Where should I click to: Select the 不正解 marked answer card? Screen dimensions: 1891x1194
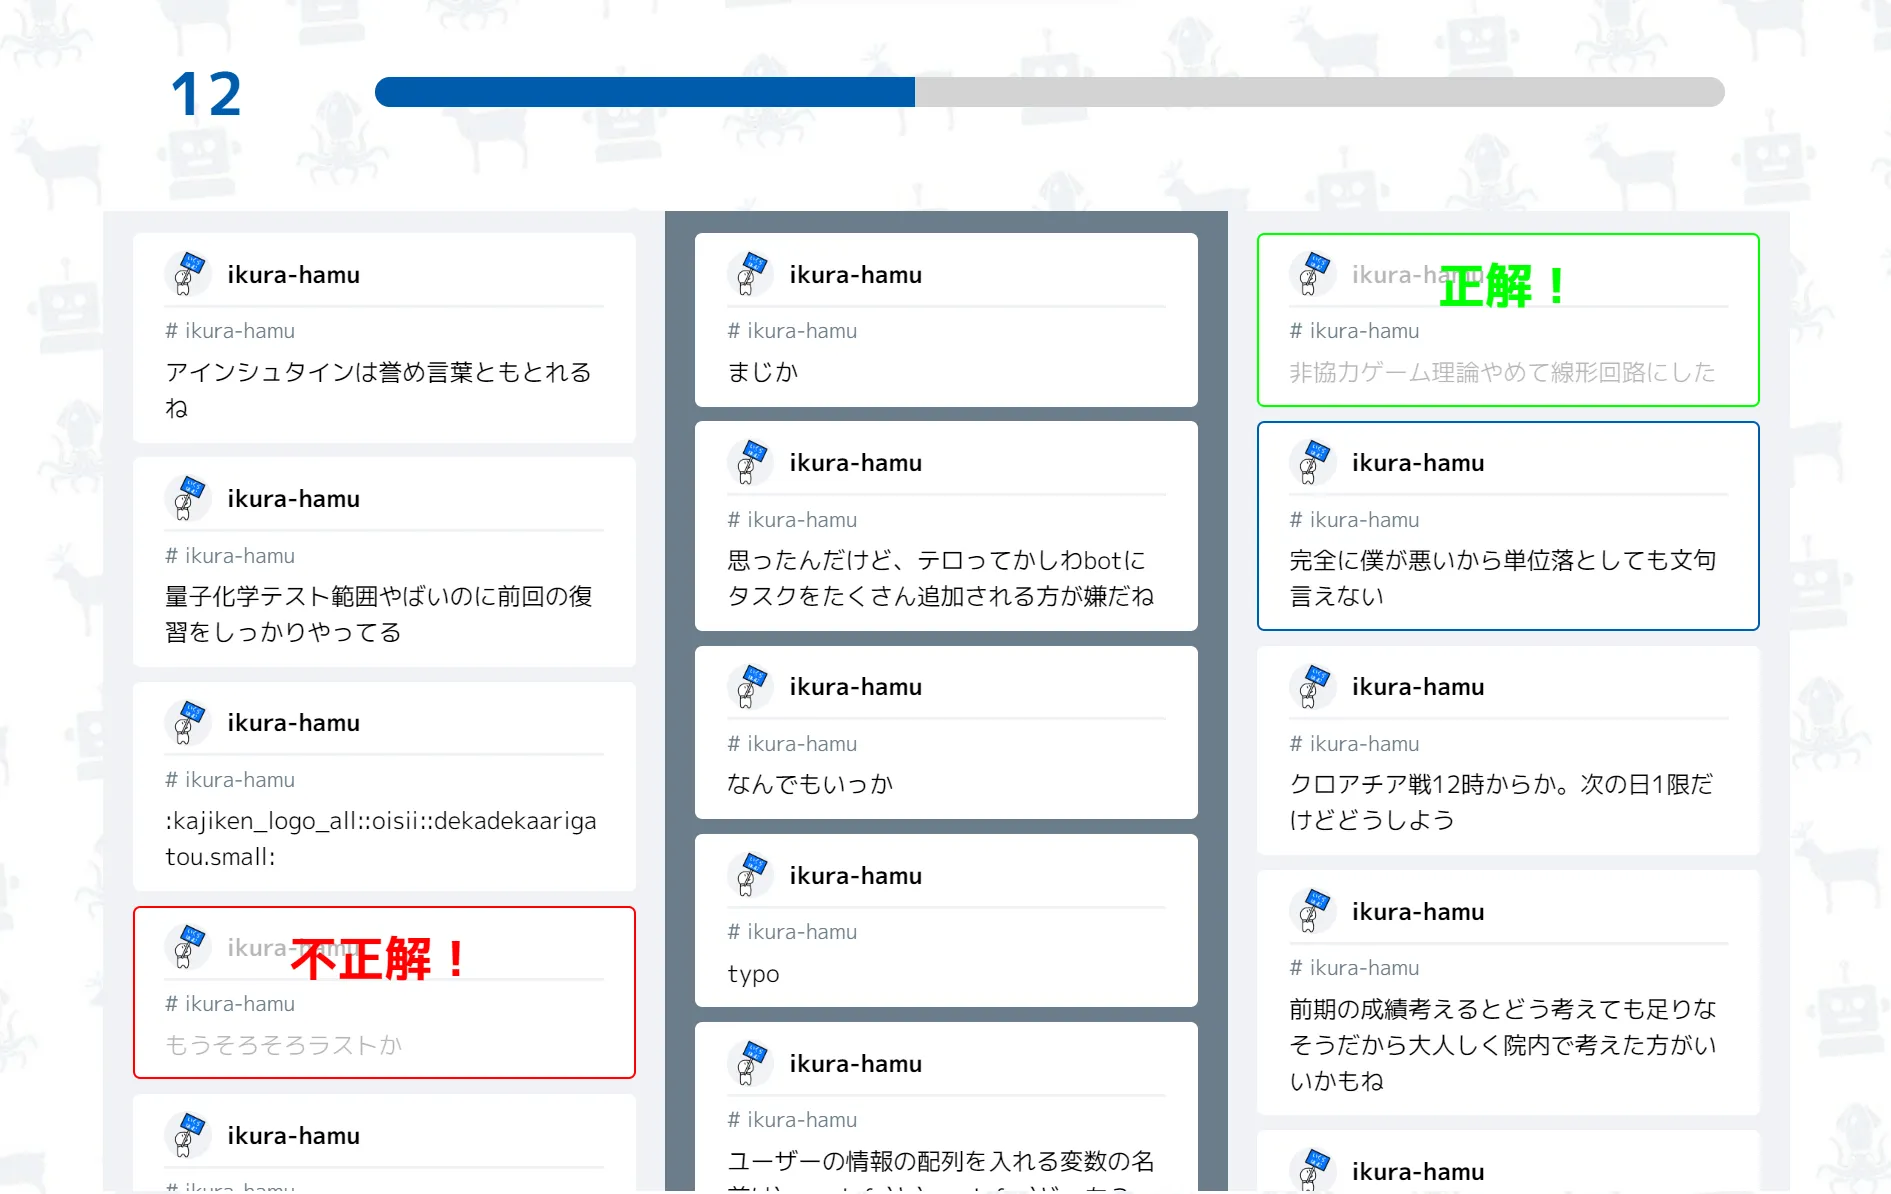click(384, 991)
